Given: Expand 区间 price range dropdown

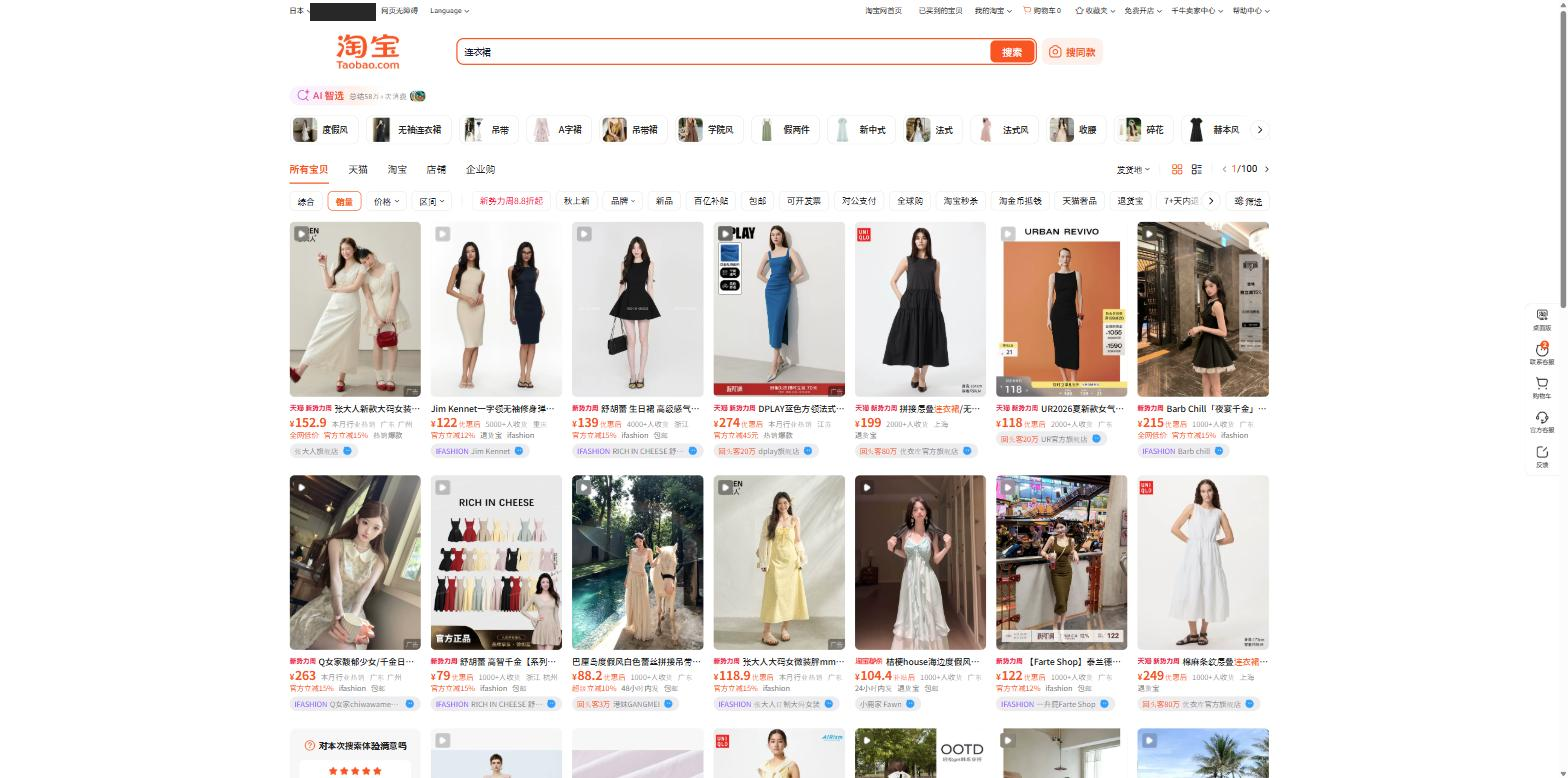Looking at the screenshot, I should point(432,201).
